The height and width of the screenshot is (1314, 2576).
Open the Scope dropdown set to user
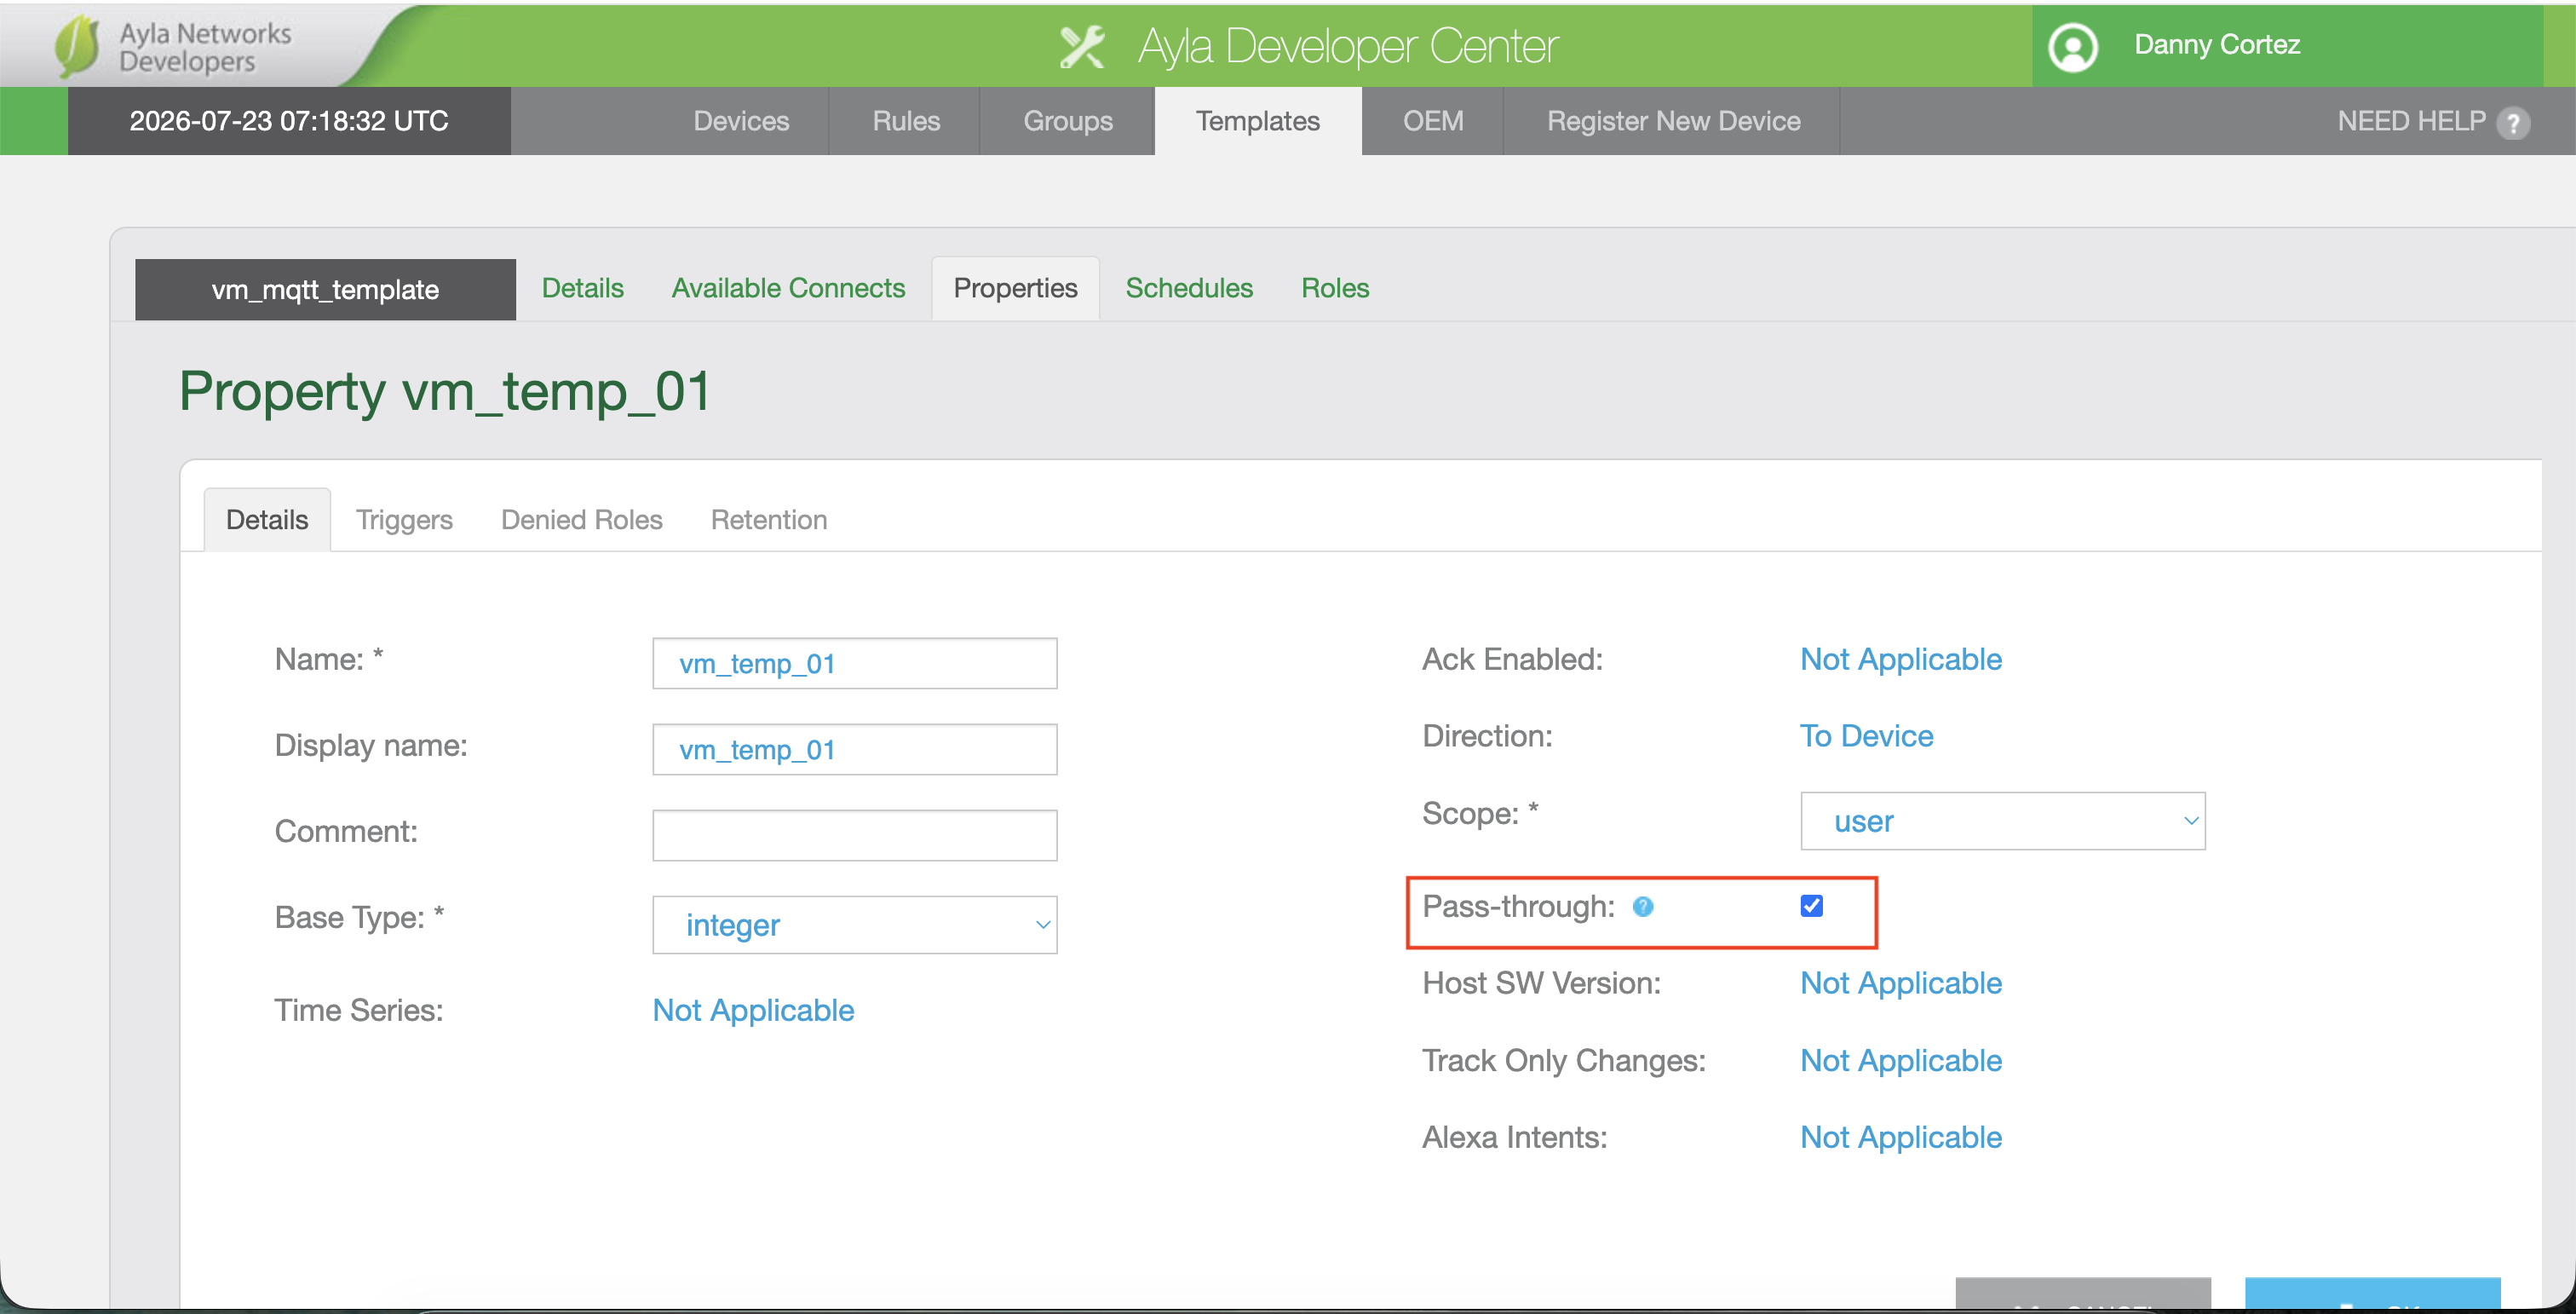pos(2003,821)
